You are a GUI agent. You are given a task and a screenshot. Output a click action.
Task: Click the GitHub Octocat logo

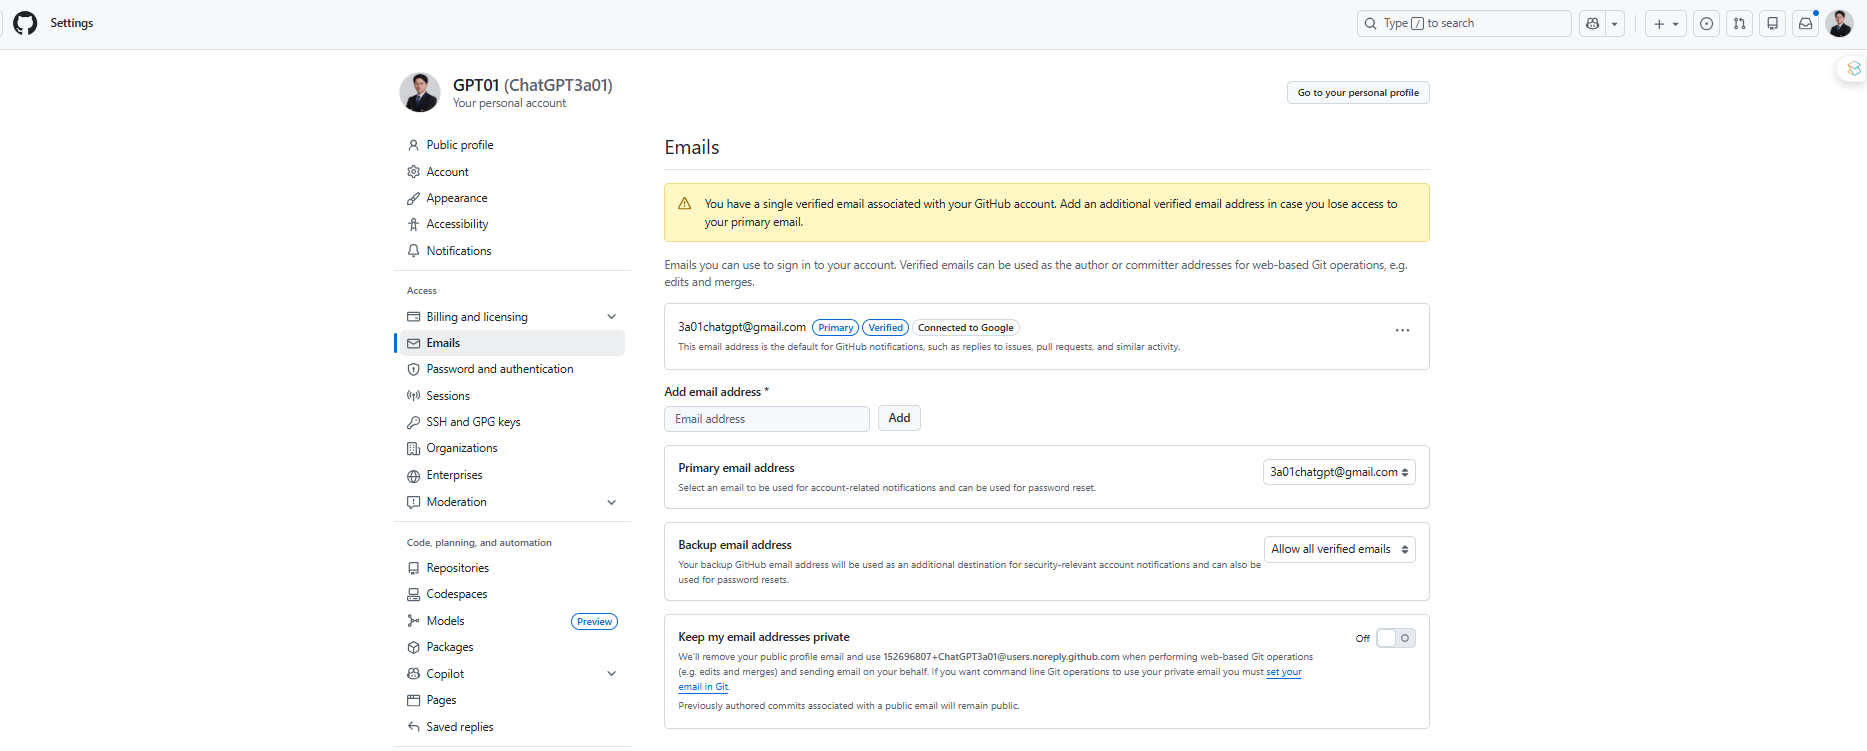tap(25, 23)
